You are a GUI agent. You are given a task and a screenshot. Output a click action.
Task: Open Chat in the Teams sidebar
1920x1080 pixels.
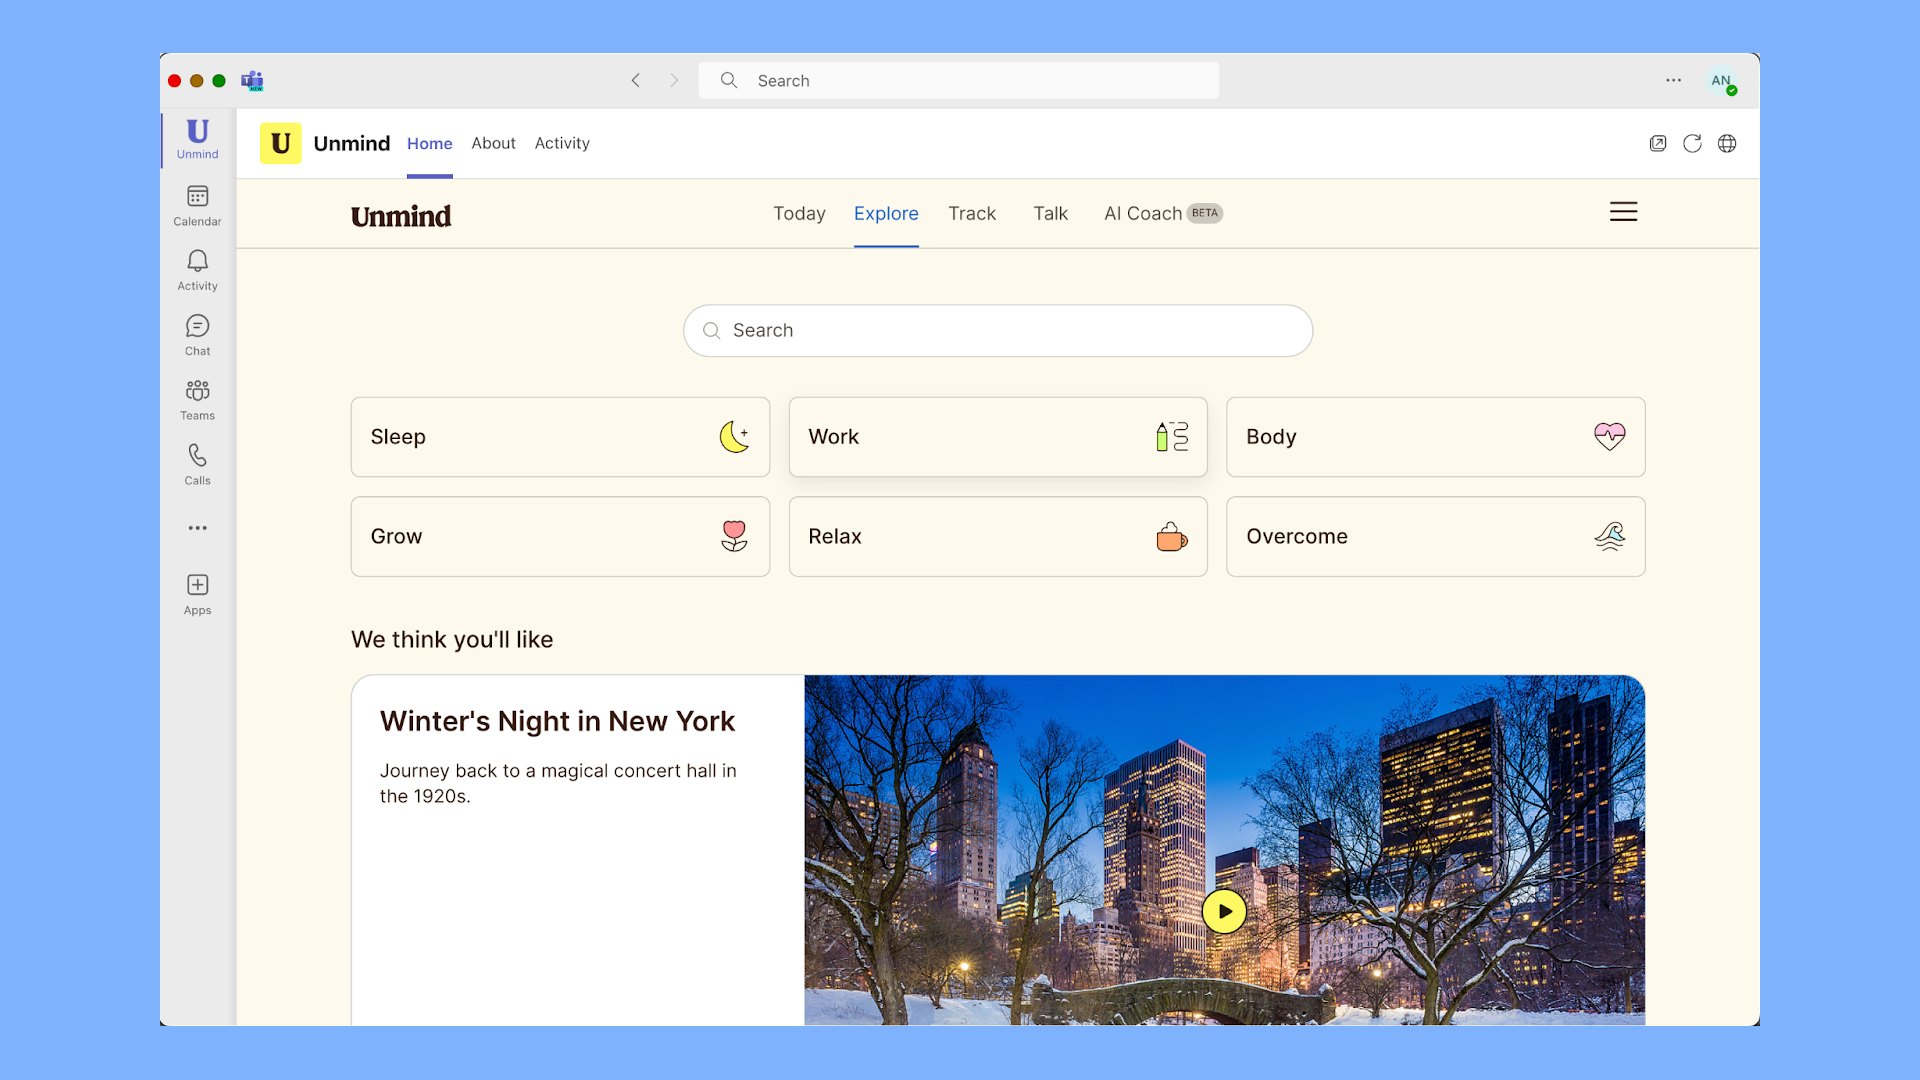pos(197,335)
